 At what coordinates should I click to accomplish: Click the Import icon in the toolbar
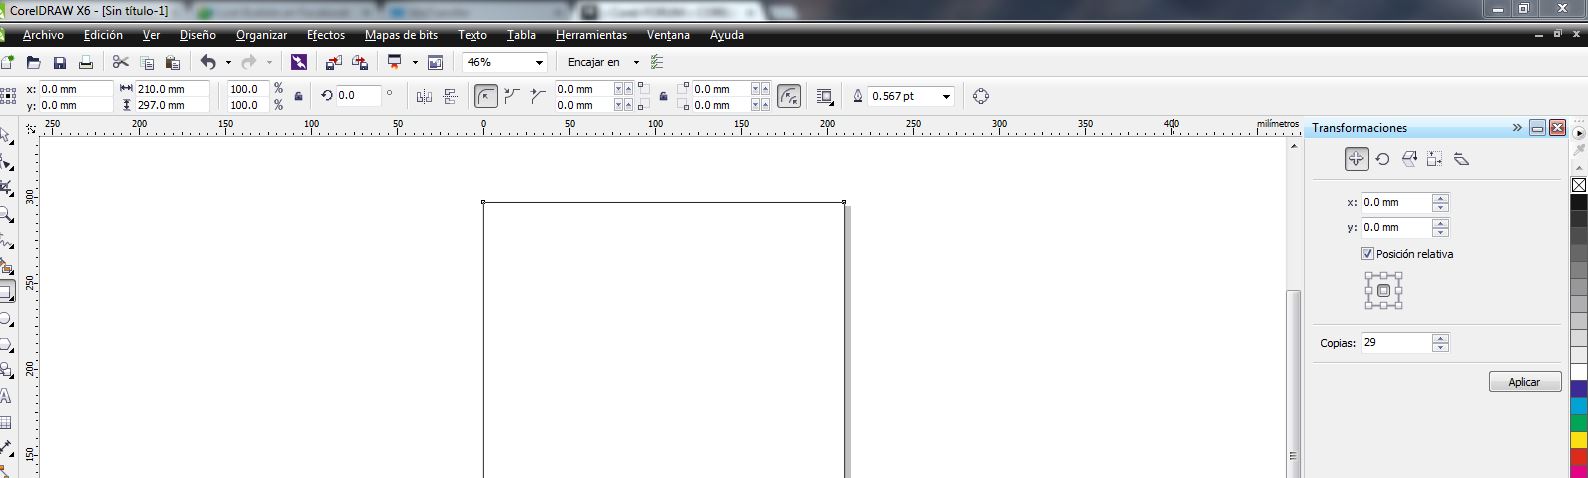[333, 63]
